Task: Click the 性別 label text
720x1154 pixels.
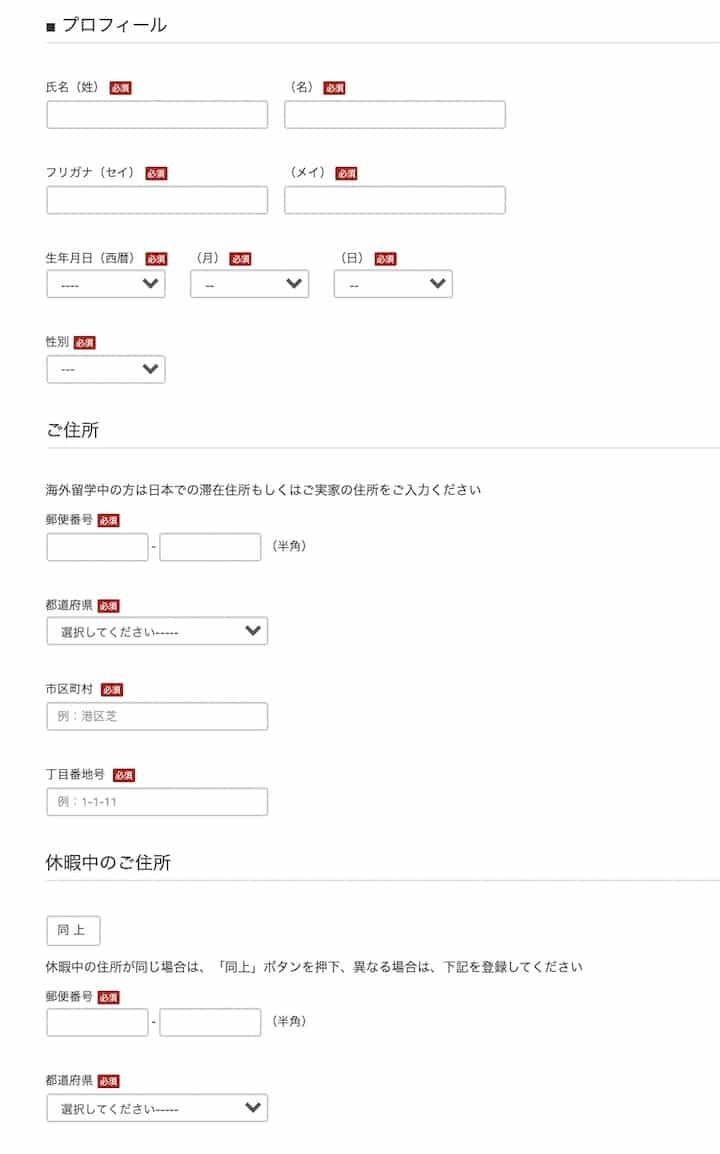Action: pos(57,342)
